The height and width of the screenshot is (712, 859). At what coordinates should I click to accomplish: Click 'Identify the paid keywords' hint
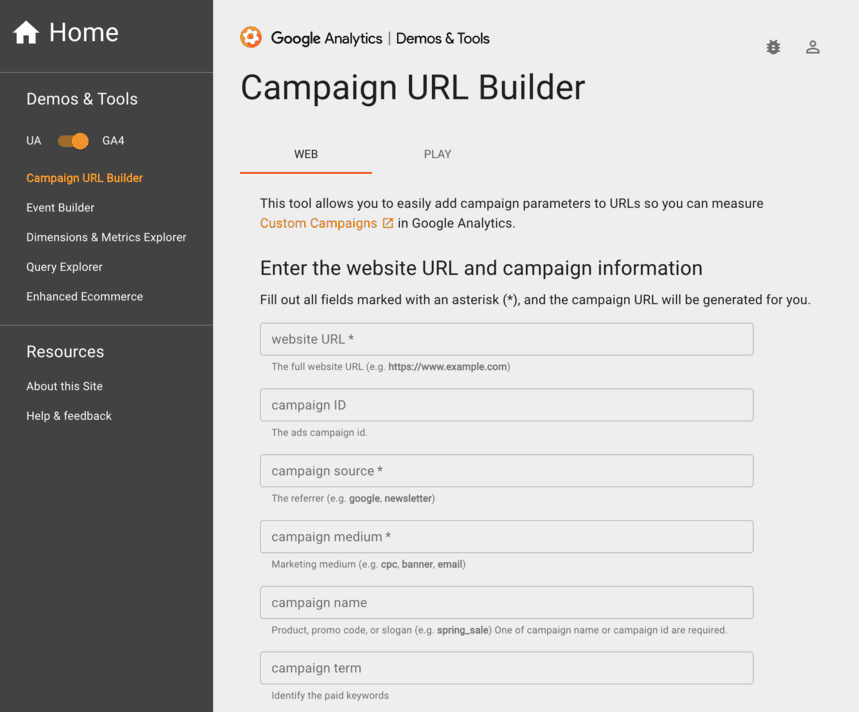[x=330, y=695]
